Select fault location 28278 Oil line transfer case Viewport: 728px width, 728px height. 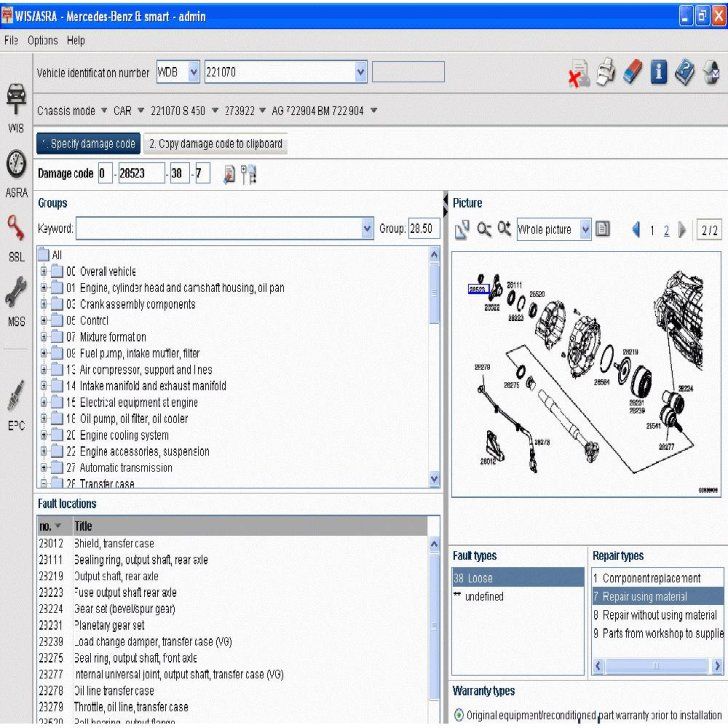[232, 690]
